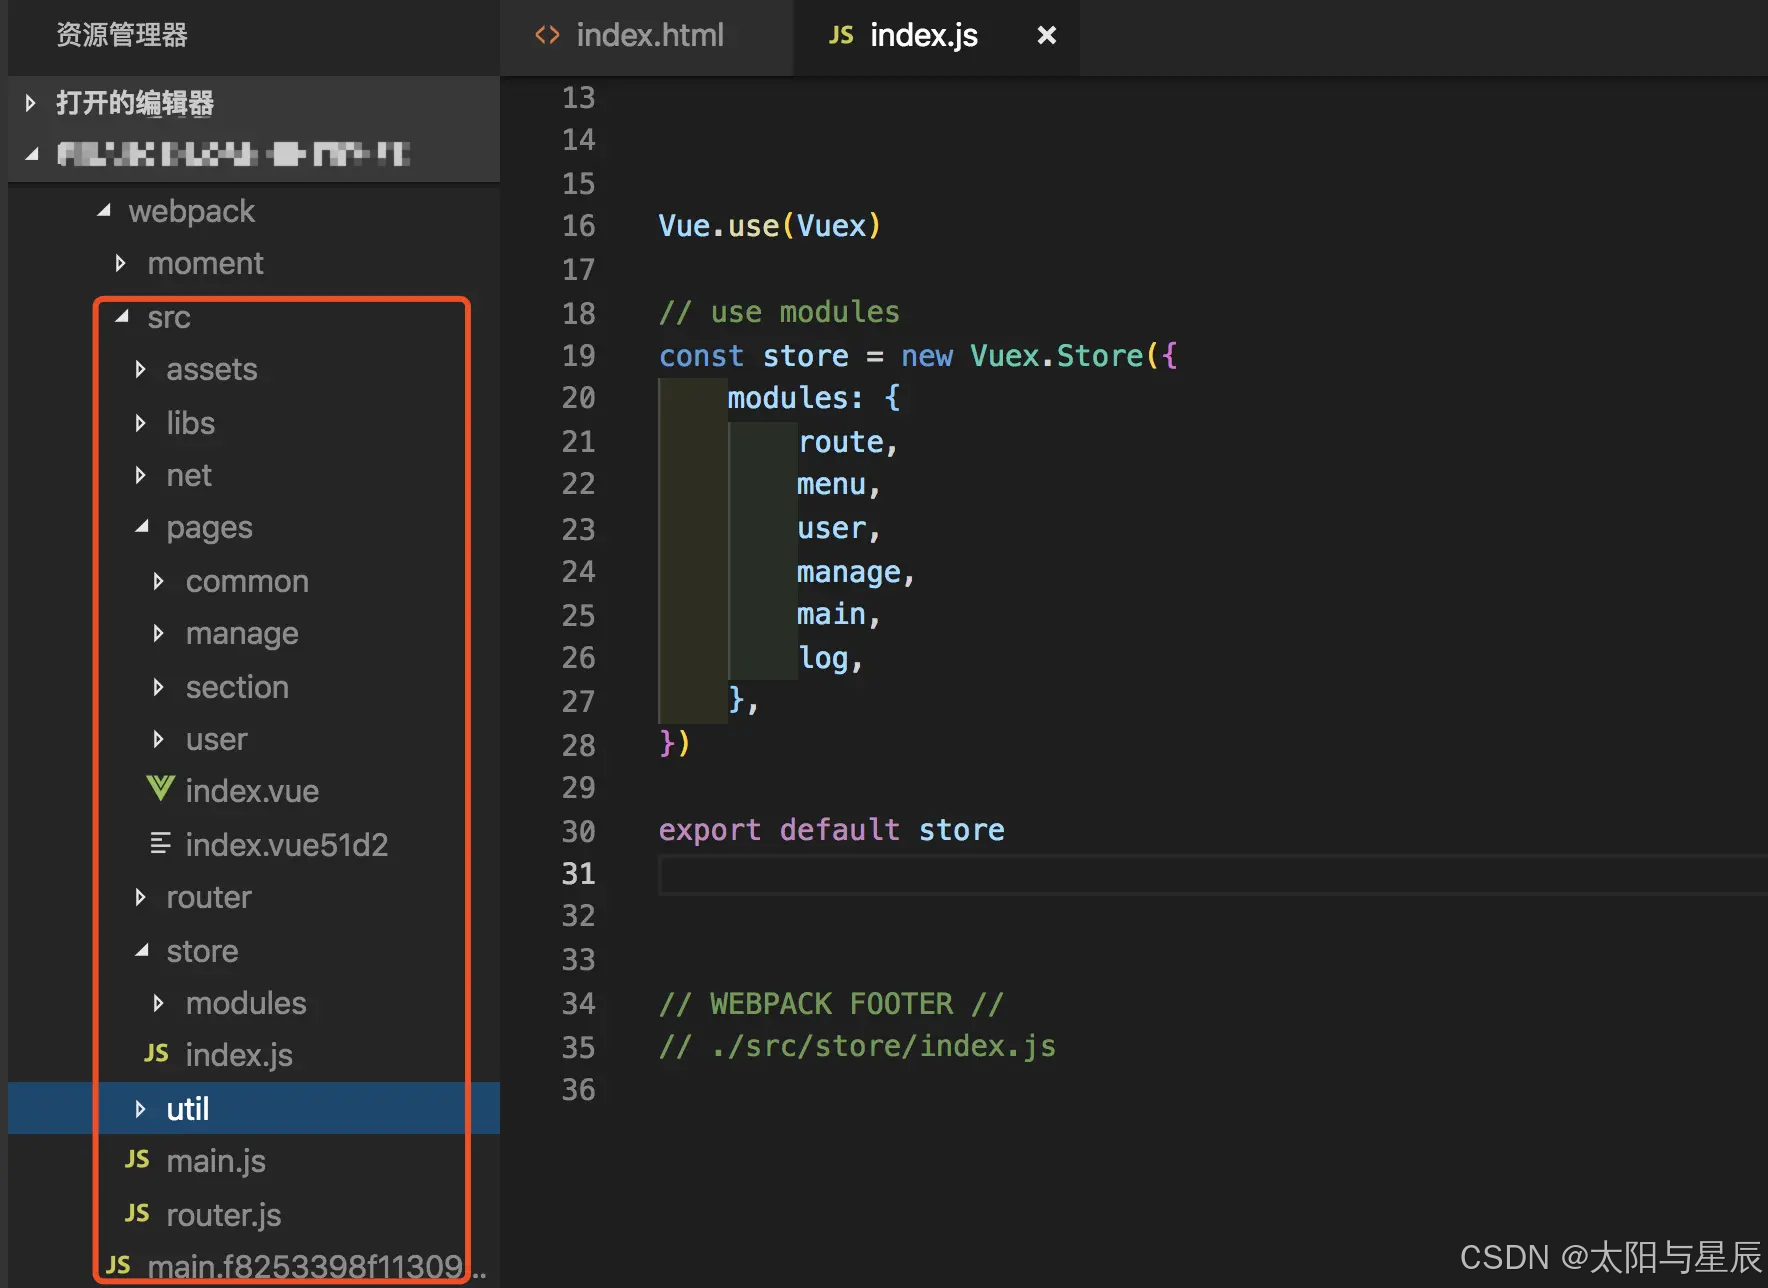Click the Vue.use(Vuex) code line

click(769, 226)
